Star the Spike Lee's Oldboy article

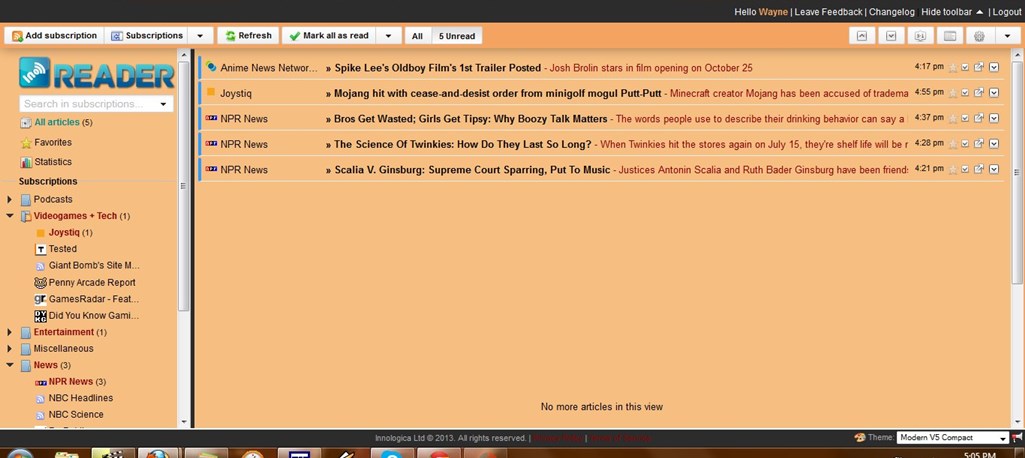[952, 67]
